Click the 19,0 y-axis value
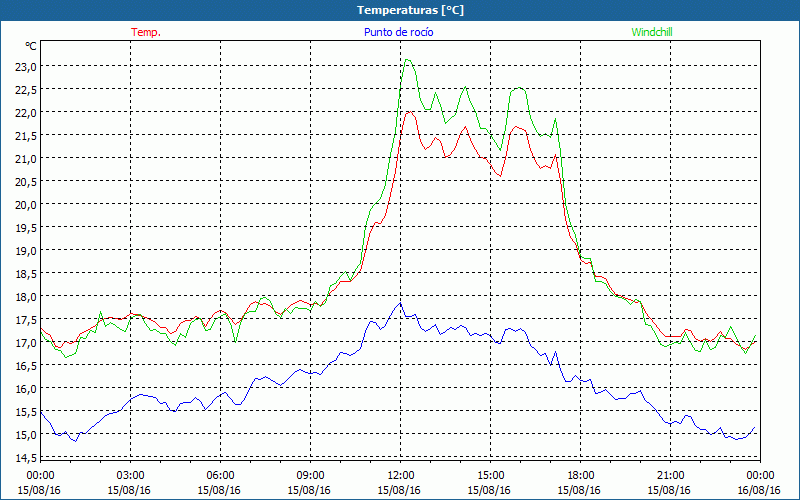 pyautogui.click(x=26, y=251)
